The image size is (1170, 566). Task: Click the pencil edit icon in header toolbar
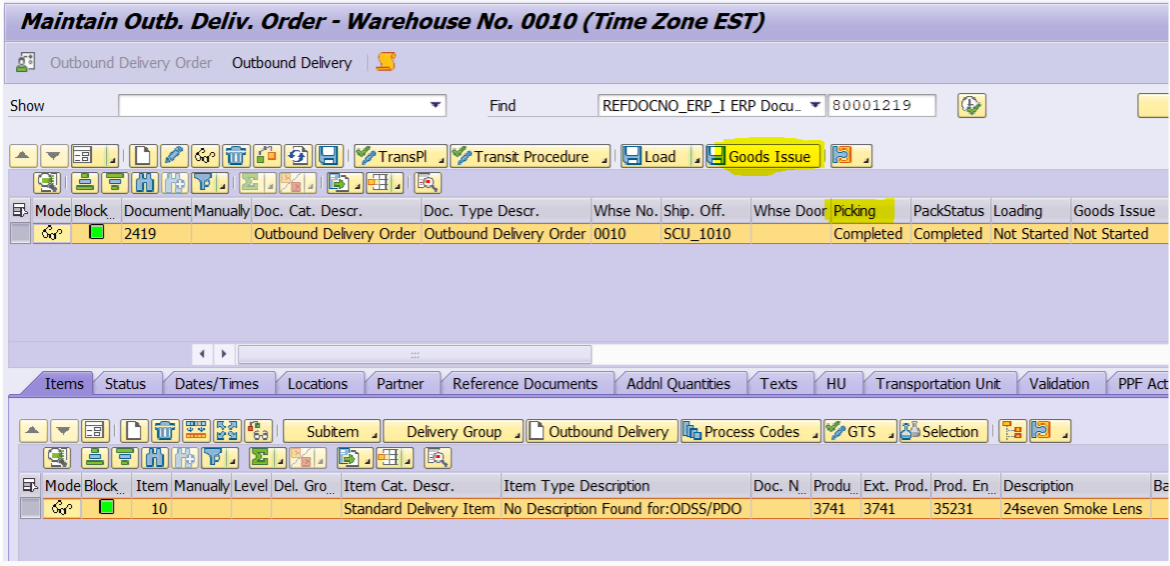pos(173,156)
